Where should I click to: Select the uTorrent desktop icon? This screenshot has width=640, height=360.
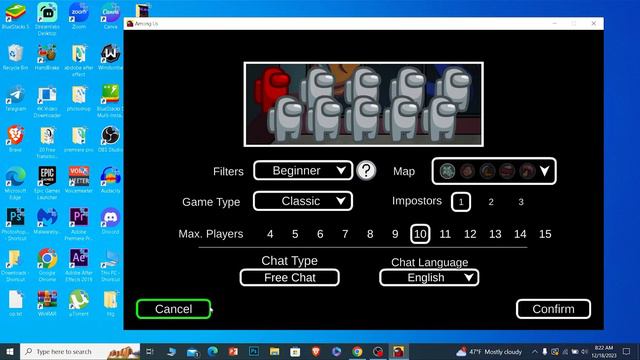click(x=79, y=302)
